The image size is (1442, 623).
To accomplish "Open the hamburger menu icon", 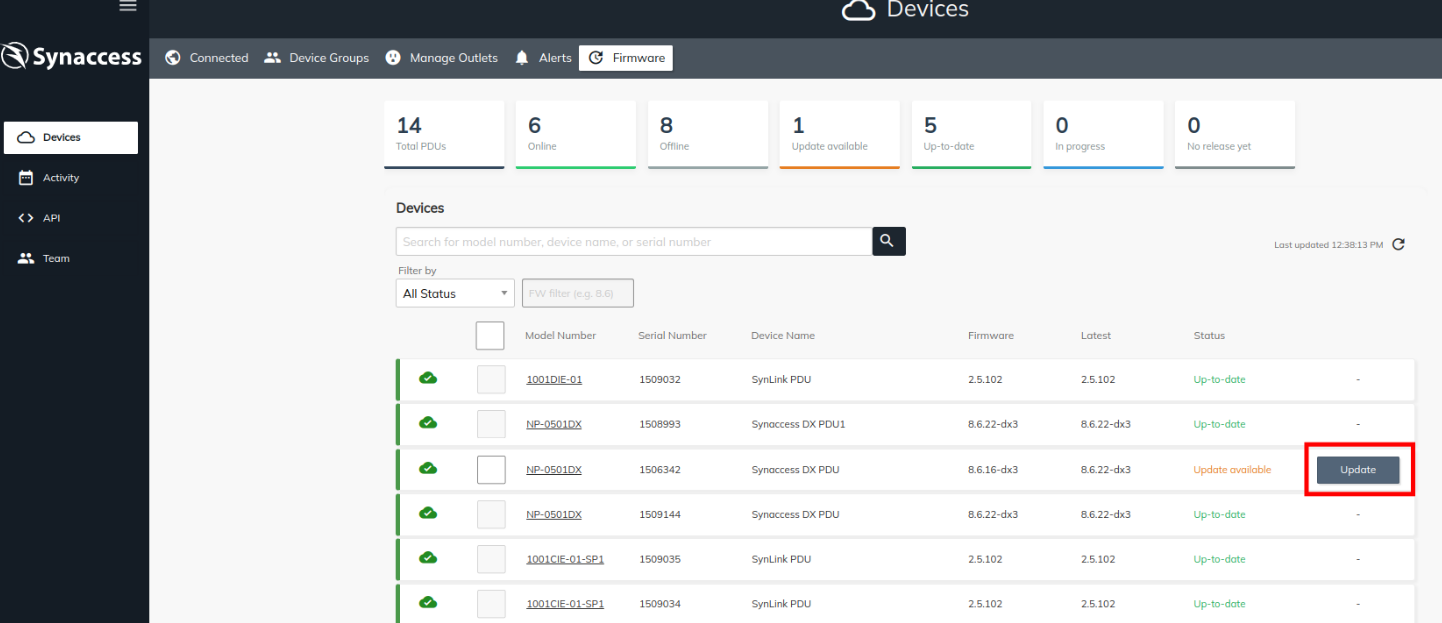I will click(127, 6).
